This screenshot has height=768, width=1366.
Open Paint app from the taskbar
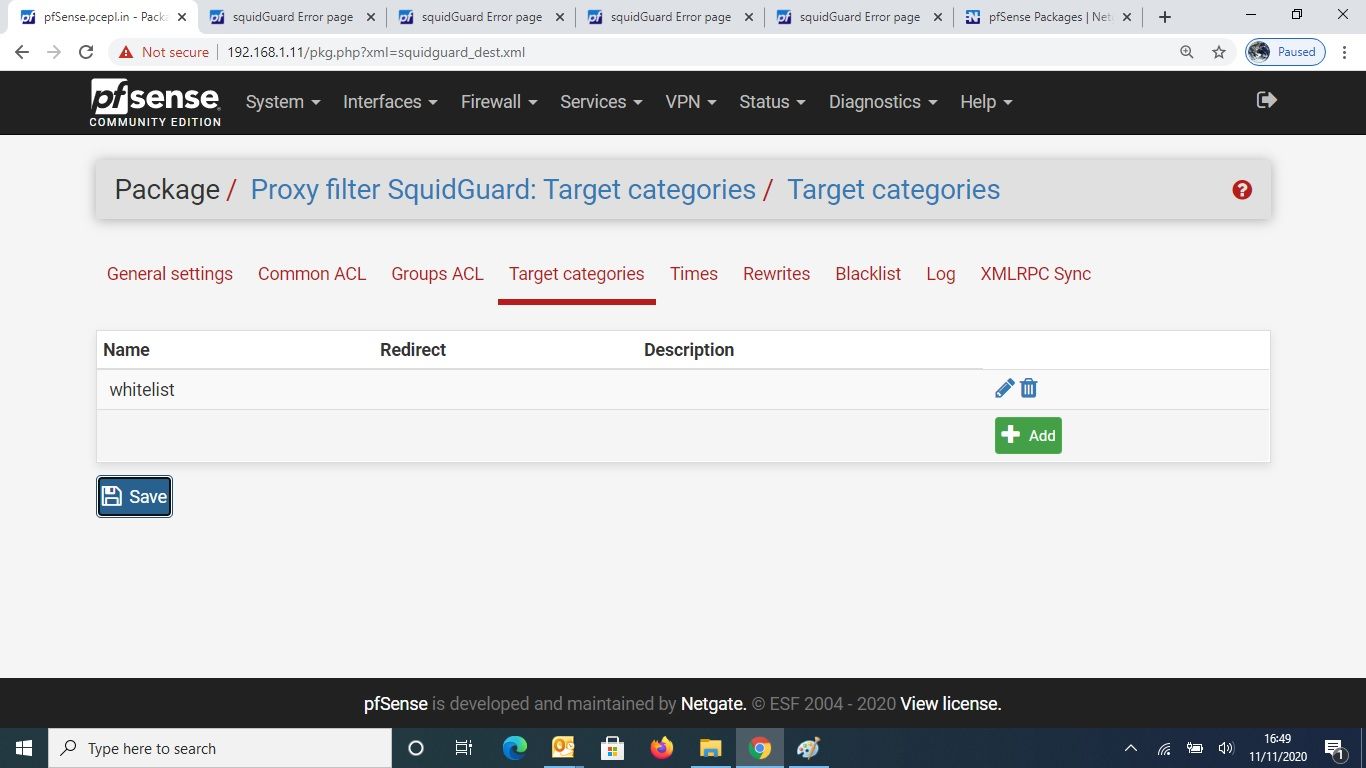[x=808, y=748]
